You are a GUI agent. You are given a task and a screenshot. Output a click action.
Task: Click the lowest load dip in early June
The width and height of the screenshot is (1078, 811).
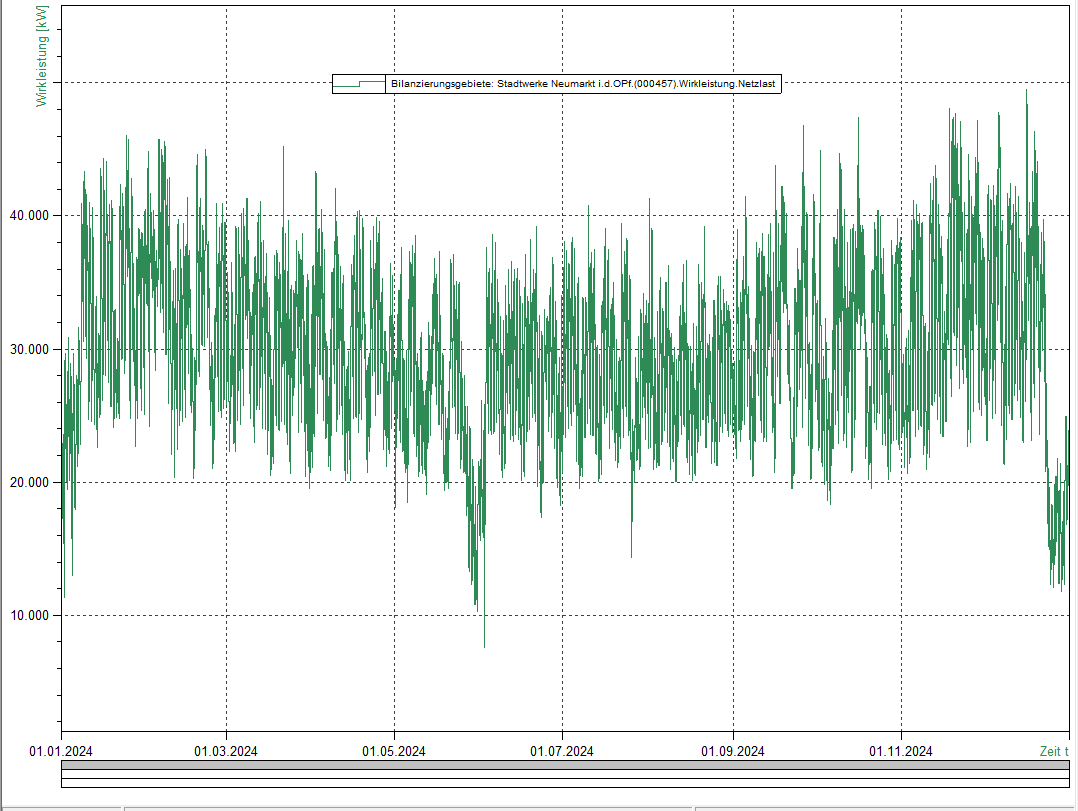click(x=485, y=644)
